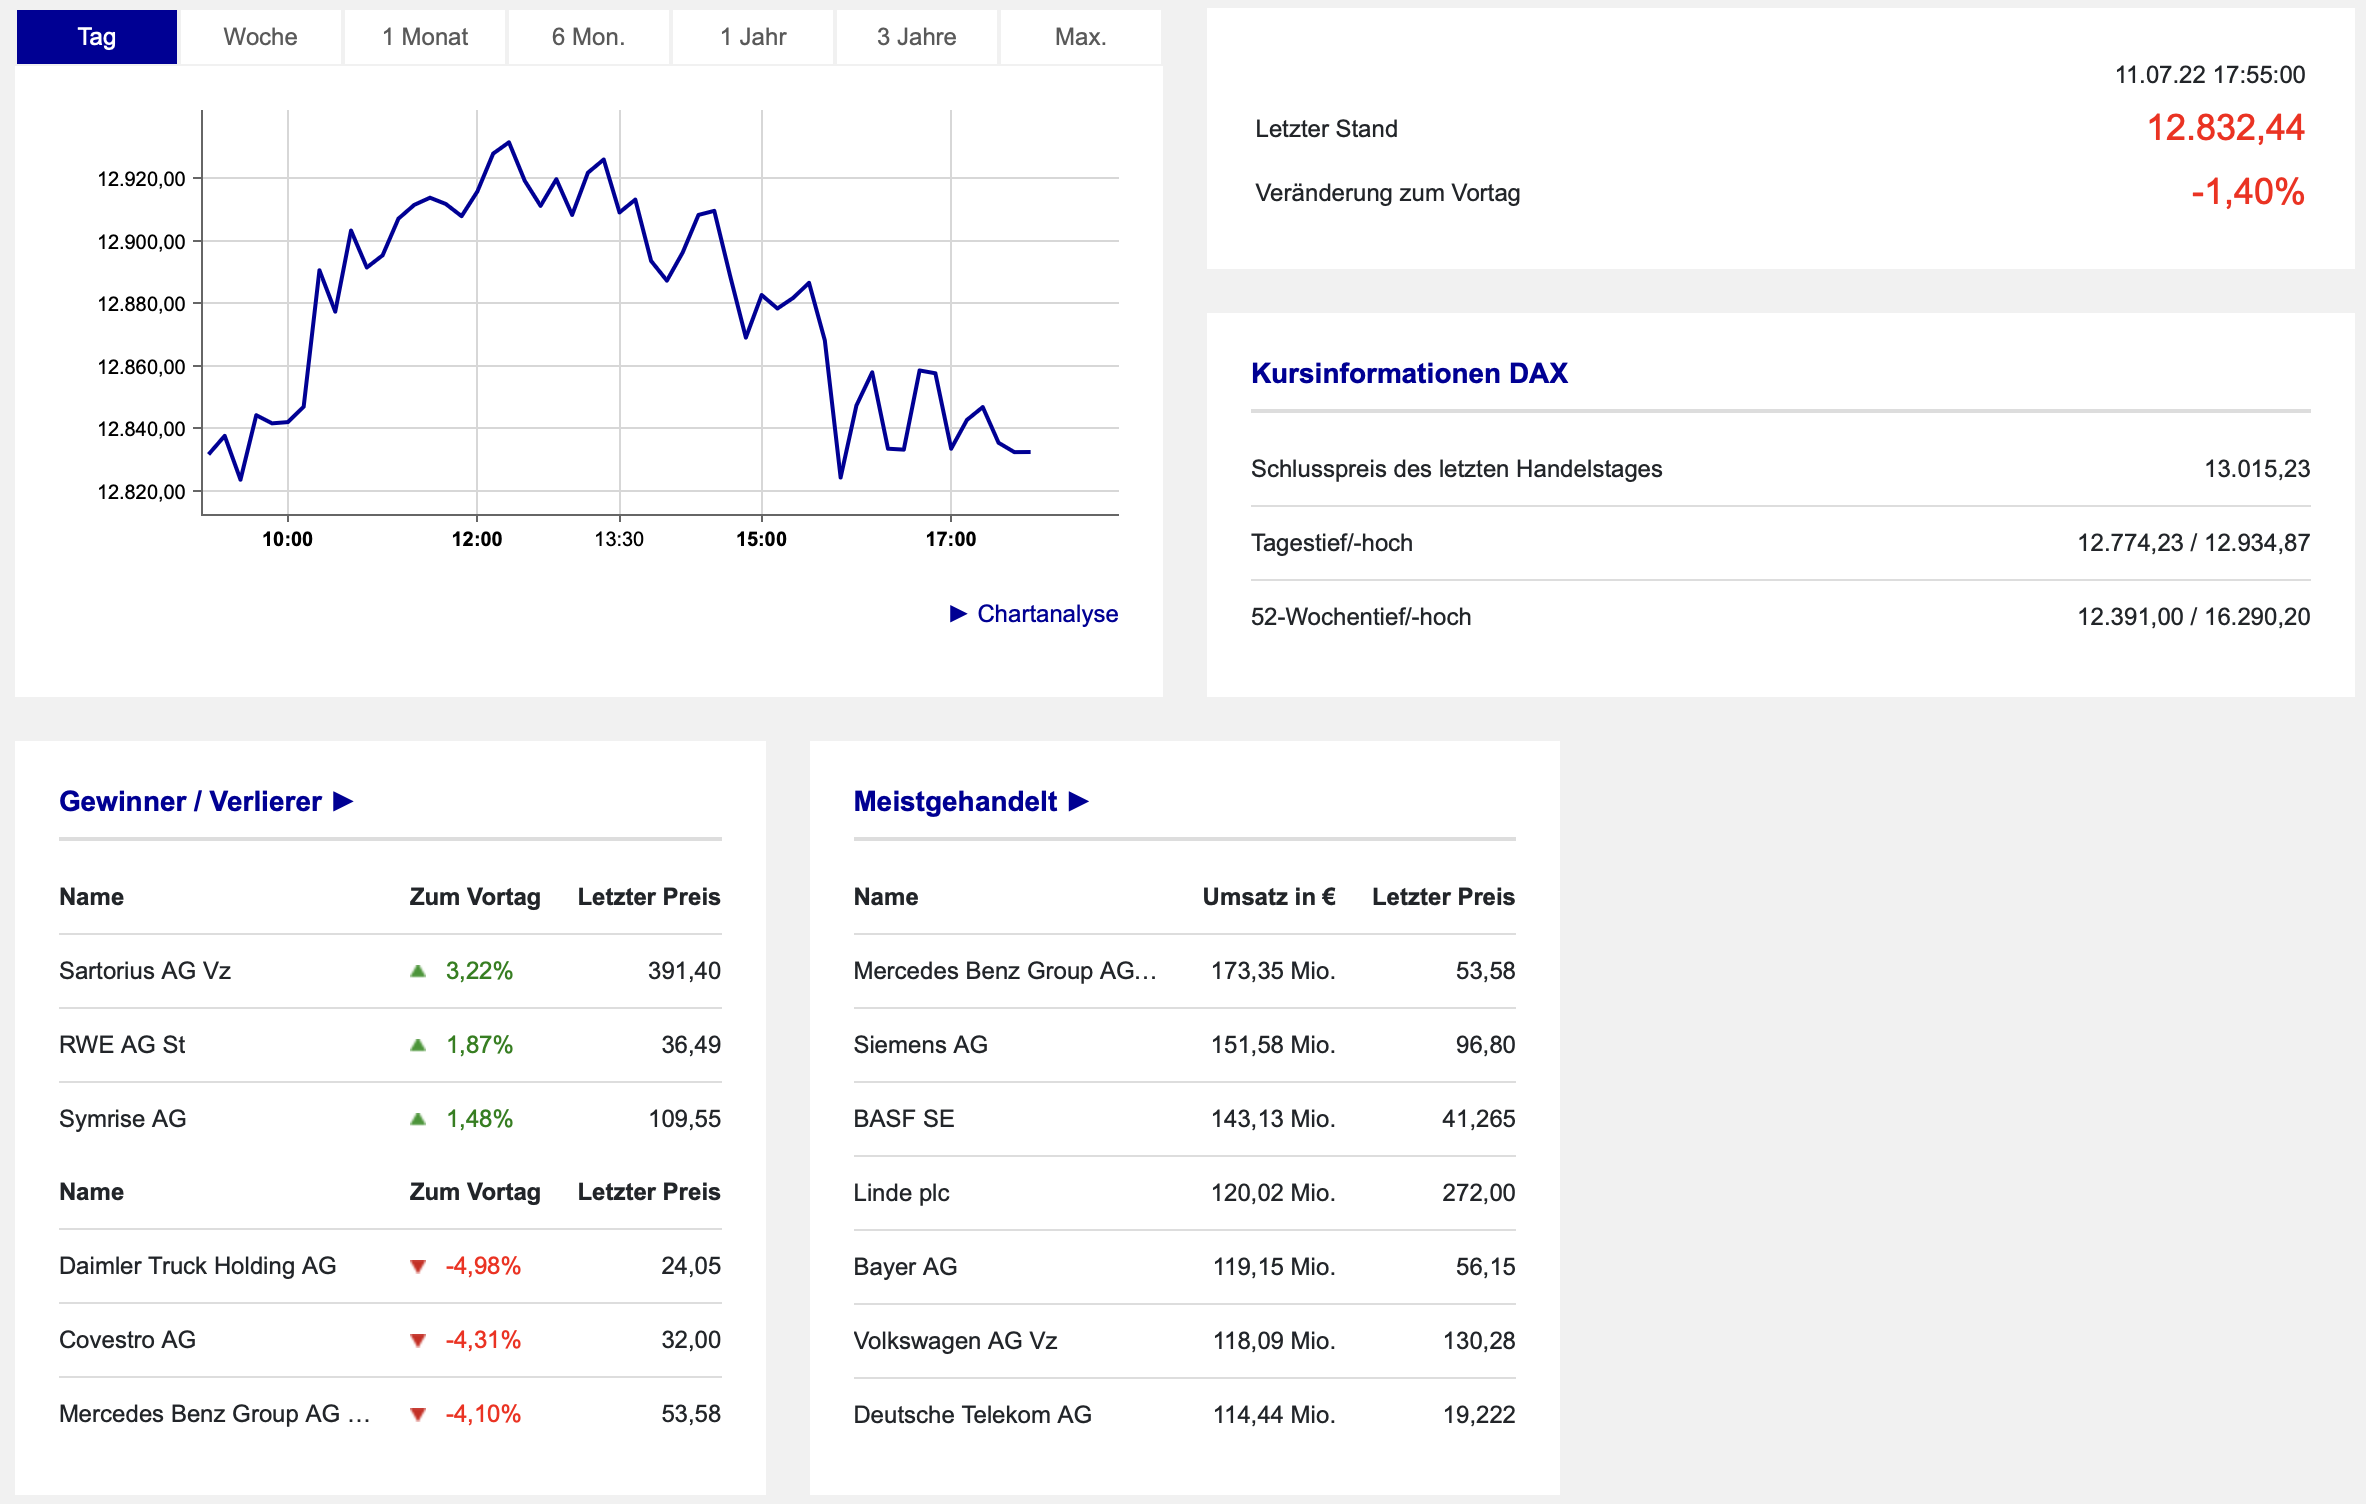Switch chart to Woche view
This screenshot has width=2366, height=1504.
pos(260,37)
